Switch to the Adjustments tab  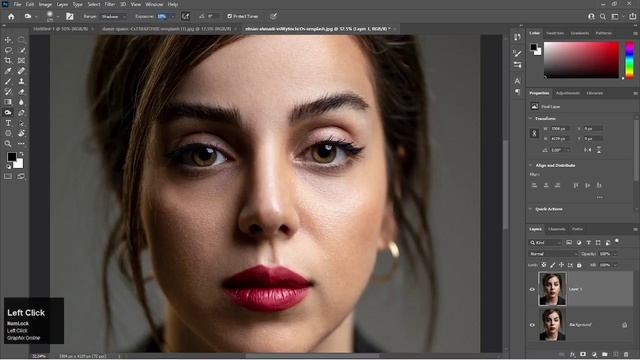coord(568,93)
